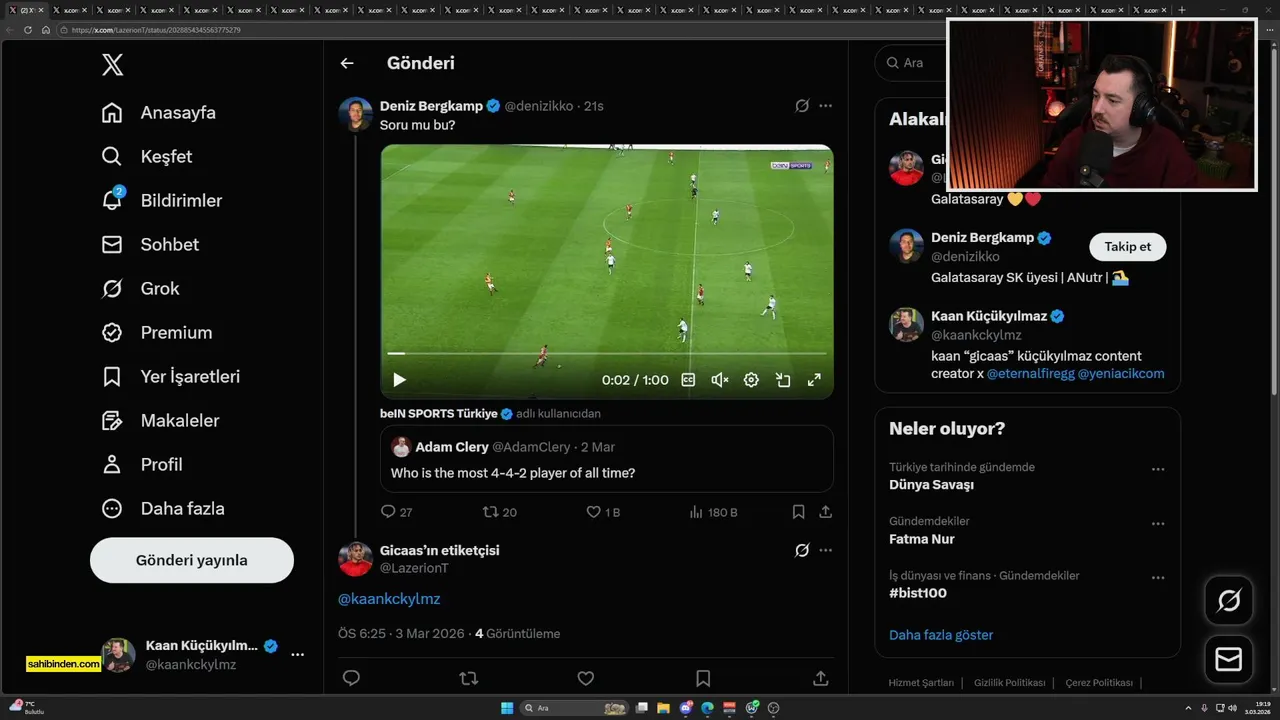This screenshot has height=720, width=1280.
Task: Click Grok icon on Gicaas'ın etiketçisi post
Action: tap(802, 550)
